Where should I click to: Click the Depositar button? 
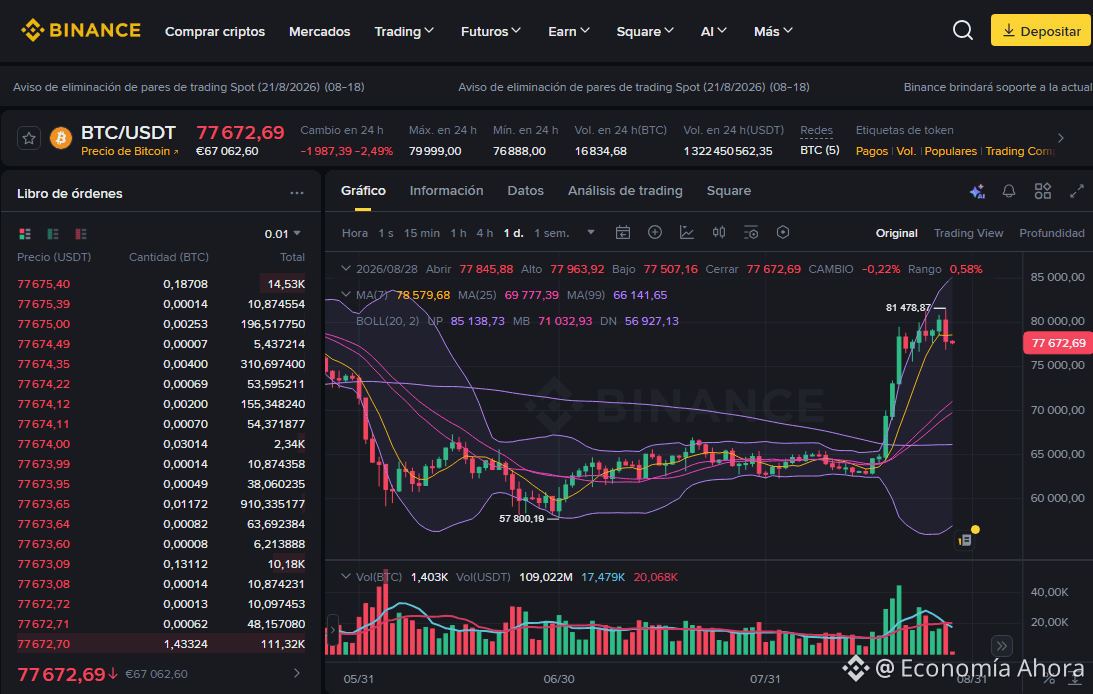1041,31
